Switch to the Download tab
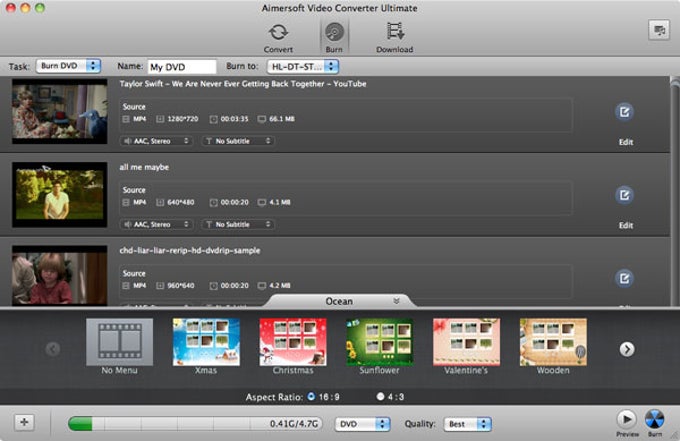 tap(394, 38)
